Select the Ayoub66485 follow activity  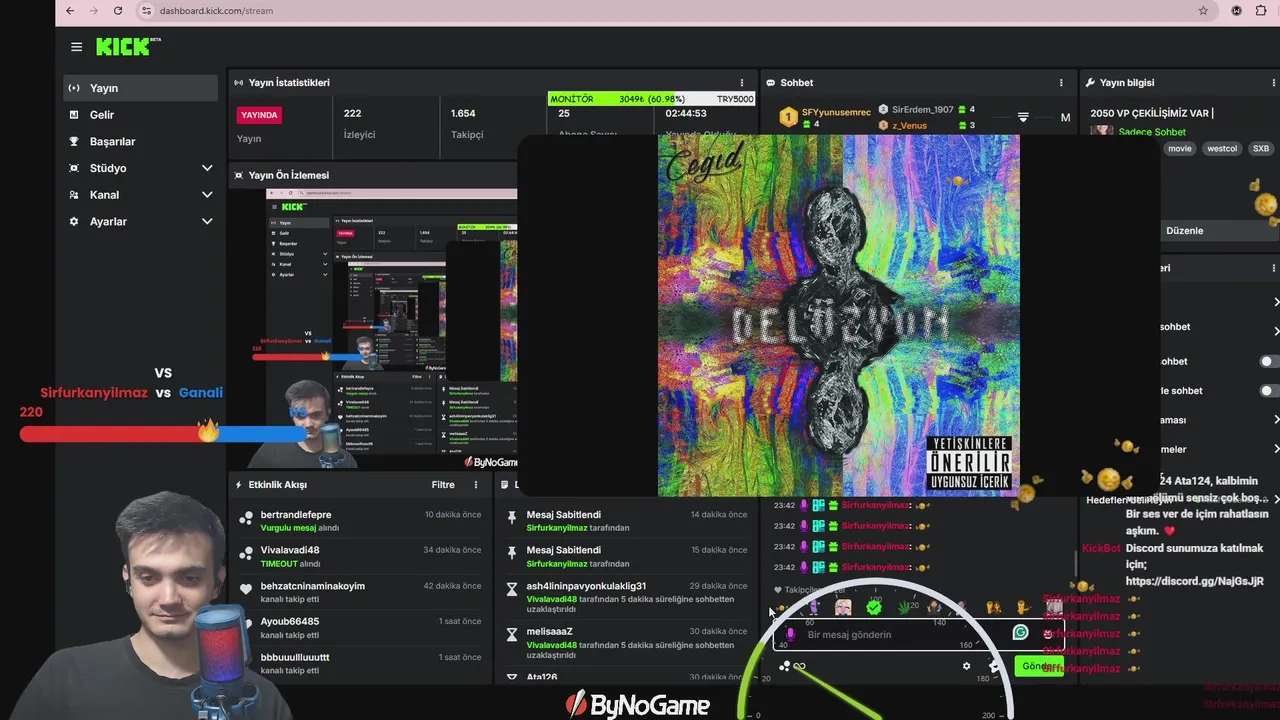(359, 628)
